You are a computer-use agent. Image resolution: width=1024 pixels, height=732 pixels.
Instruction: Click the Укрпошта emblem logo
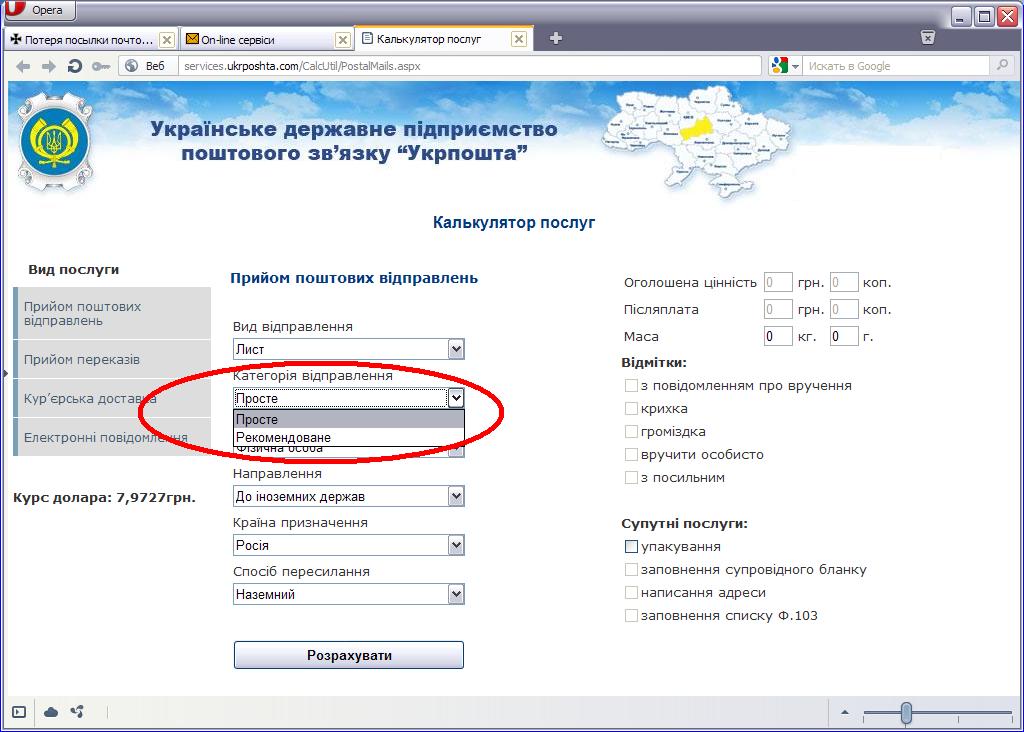click(x=55, y=141)
